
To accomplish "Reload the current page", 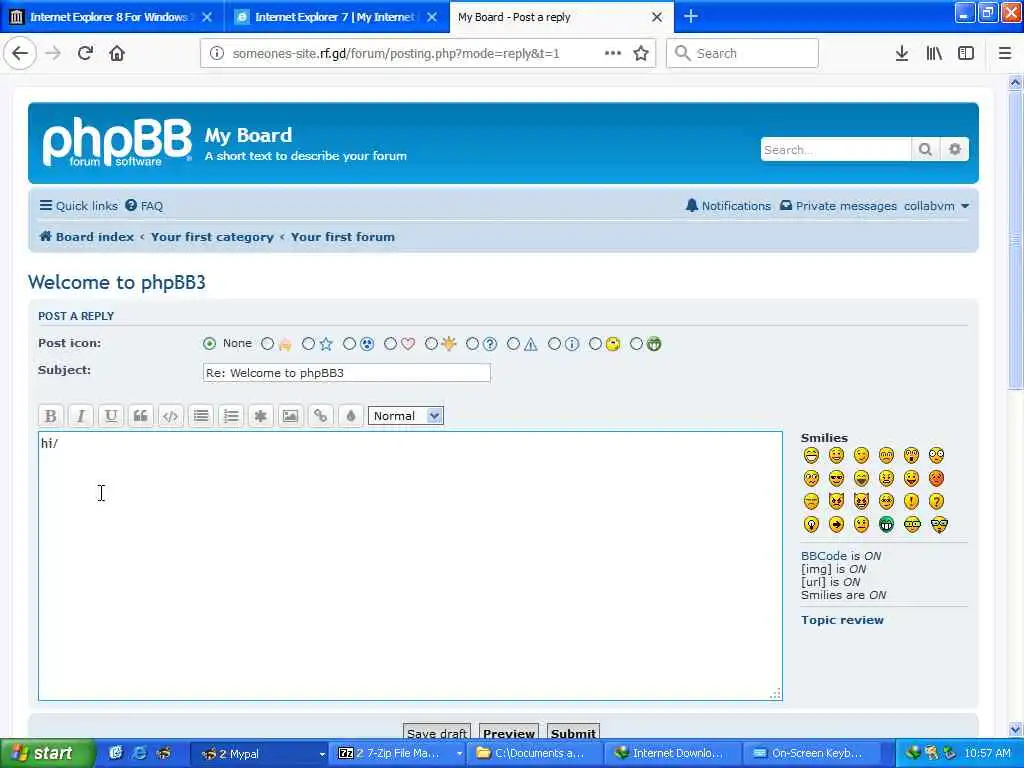I will click(x=85, y=54).
